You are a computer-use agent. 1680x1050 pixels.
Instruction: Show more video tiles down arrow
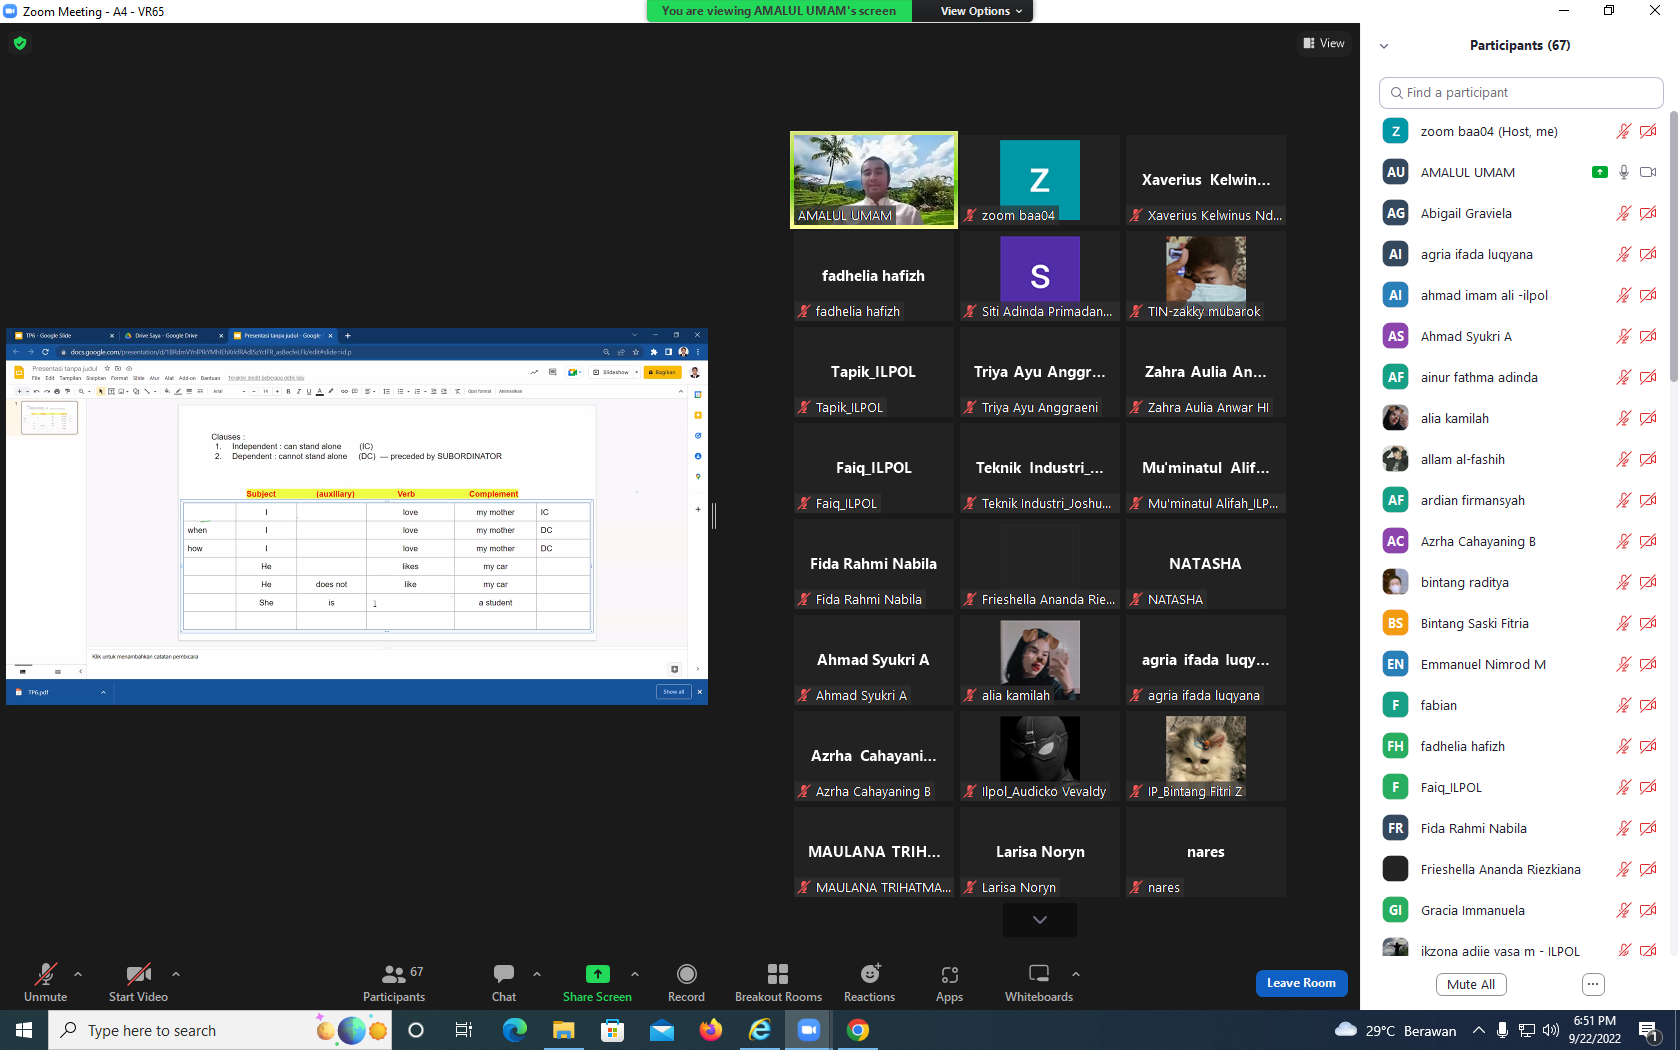coord(1040,920)
